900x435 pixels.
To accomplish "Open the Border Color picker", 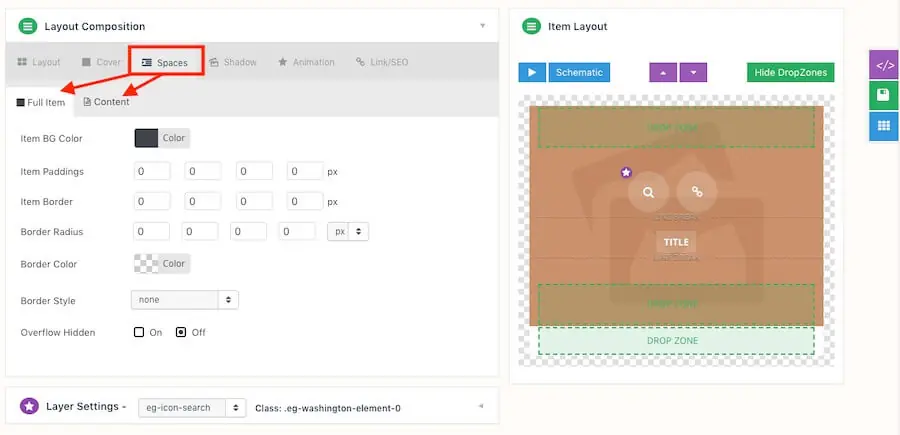I will tap(162, 264).
